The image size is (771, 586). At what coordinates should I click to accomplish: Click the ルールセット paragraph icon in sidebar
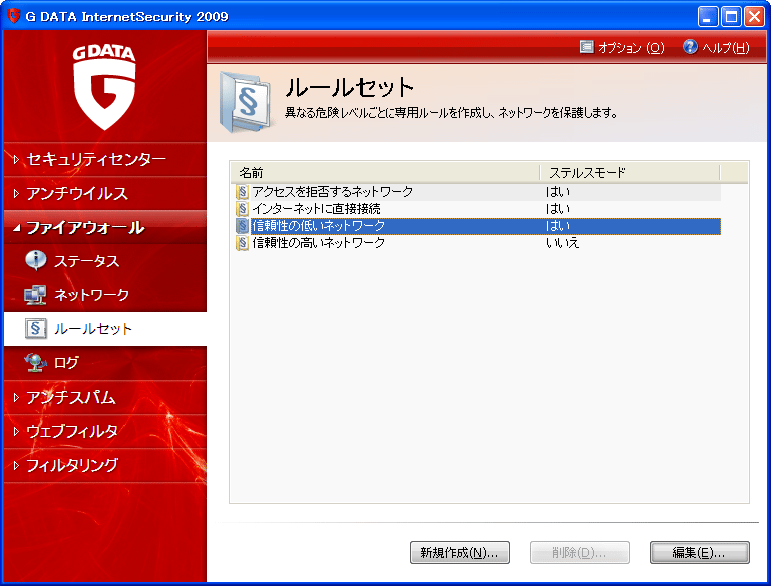pos(36,329)
